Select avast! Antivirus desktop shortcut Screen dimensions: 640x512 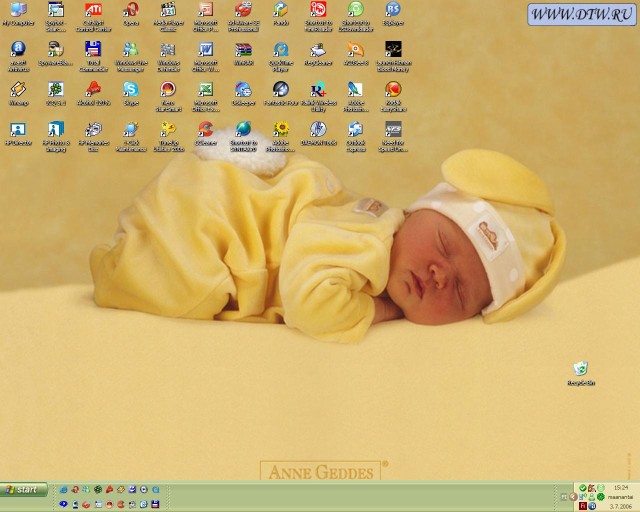point(18,56)
